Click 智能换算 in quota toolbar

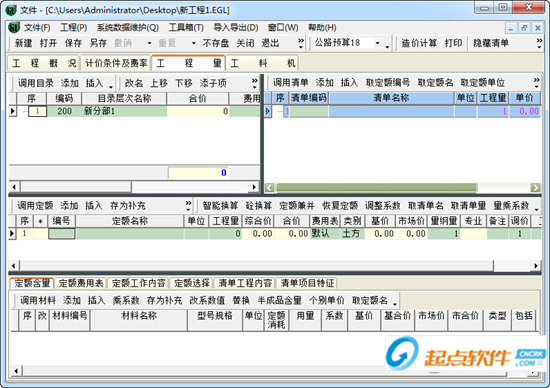pyautogui.click(x=220, y=205)
